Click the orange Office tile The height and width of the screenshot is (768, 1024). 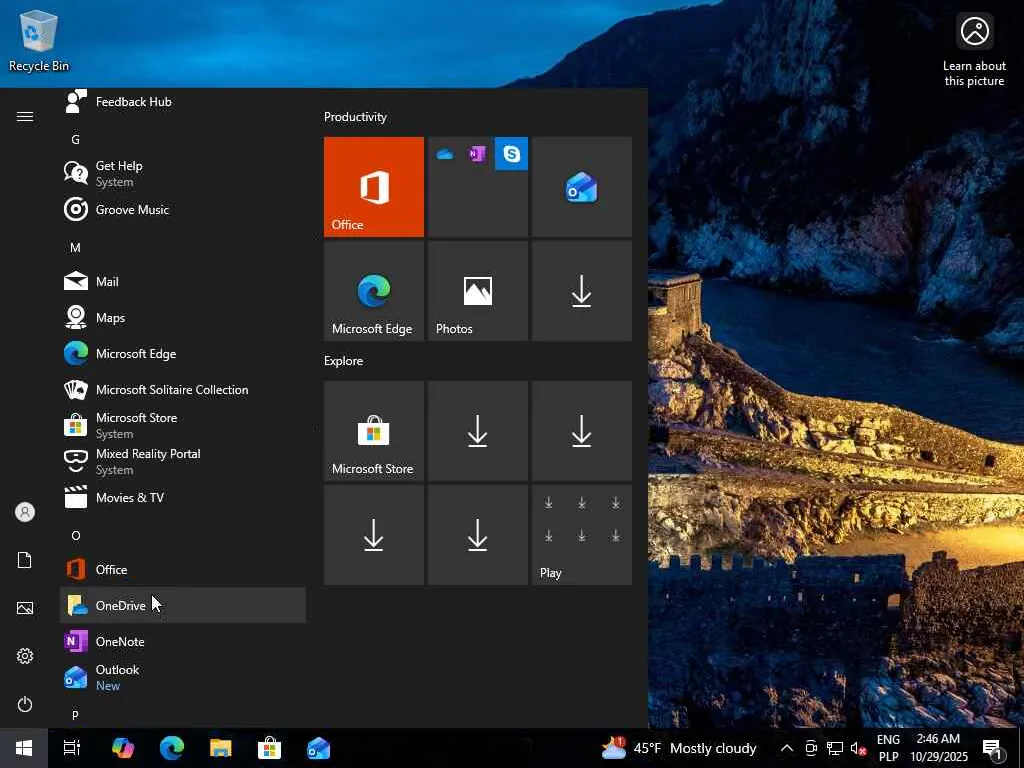pyautogui.click(x=374, y=187)
